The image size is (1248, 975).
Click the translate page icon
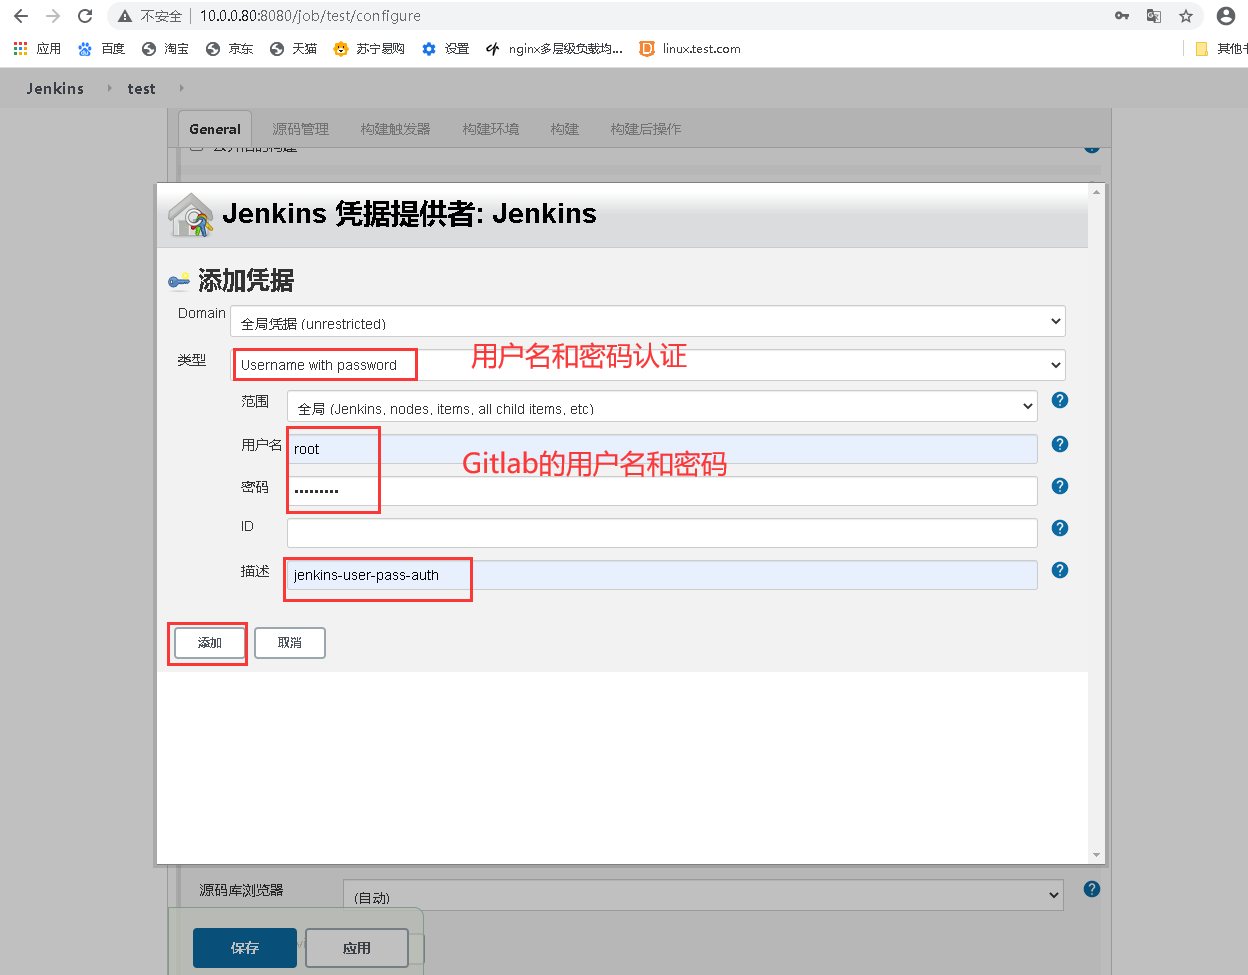pyautogui.click(x=1154, y=16)
